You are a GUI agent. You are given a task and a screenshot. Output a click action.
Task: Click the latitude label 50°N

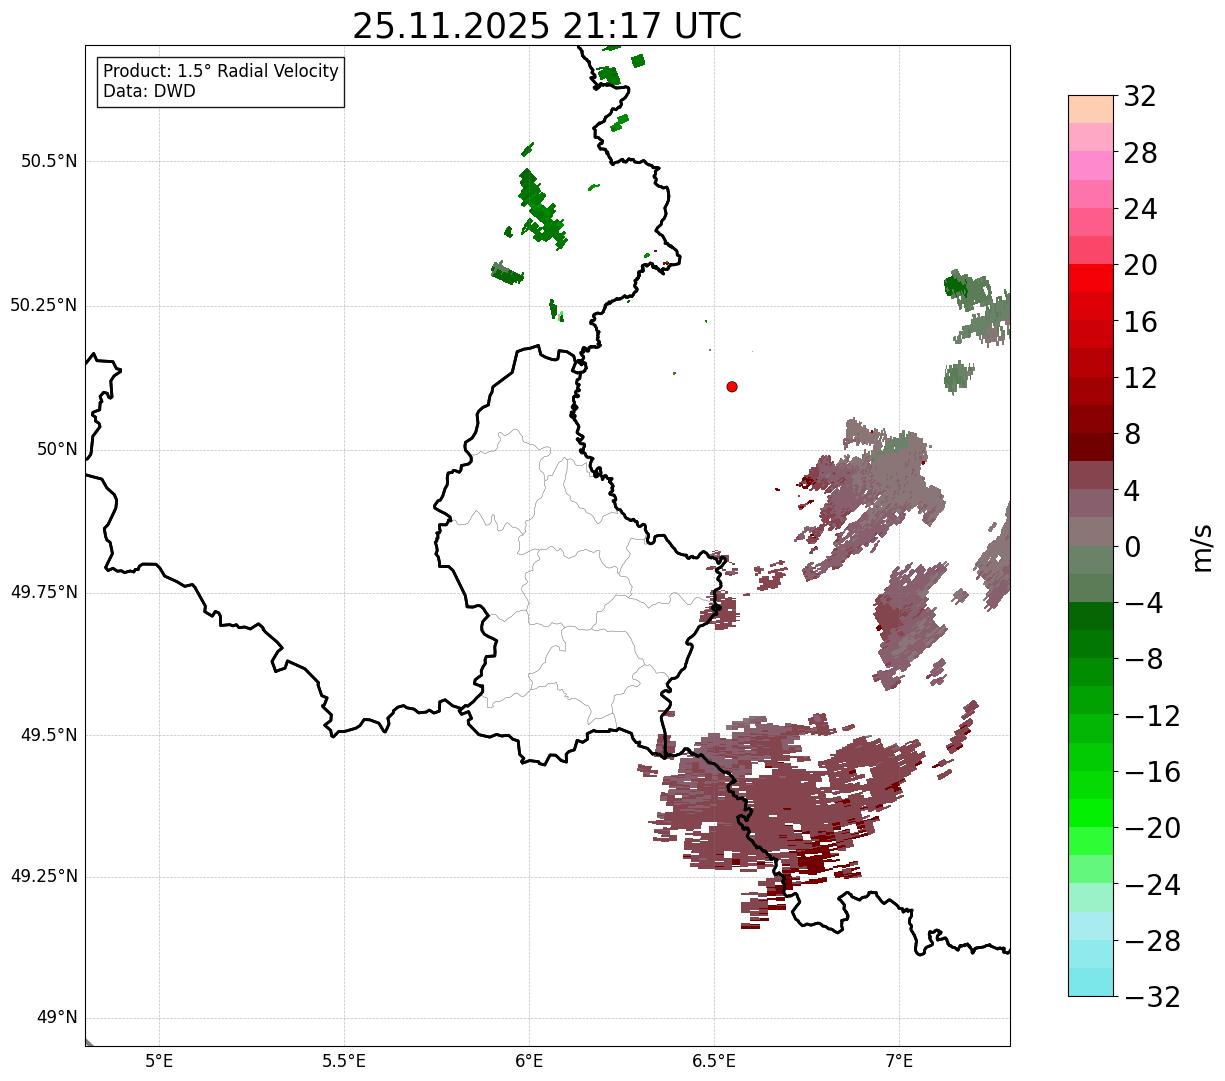(58, 449)
